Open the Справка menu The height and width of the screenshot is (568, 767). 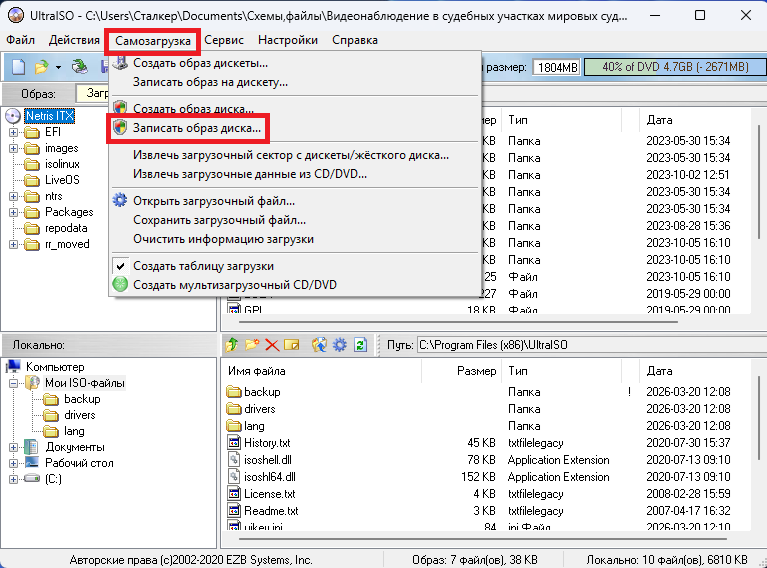click(x=355, y=40)
